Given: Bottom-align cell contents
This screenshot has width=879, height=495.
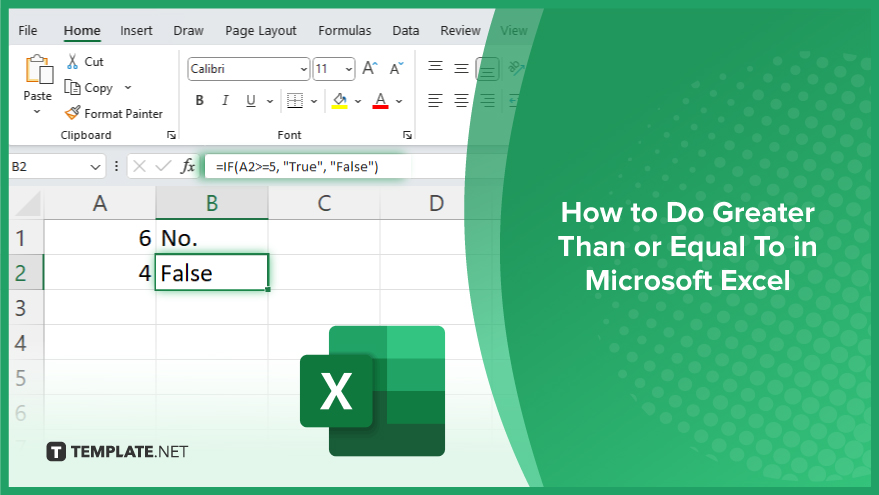Looking at the screenshot, I should tap(487, 70).
